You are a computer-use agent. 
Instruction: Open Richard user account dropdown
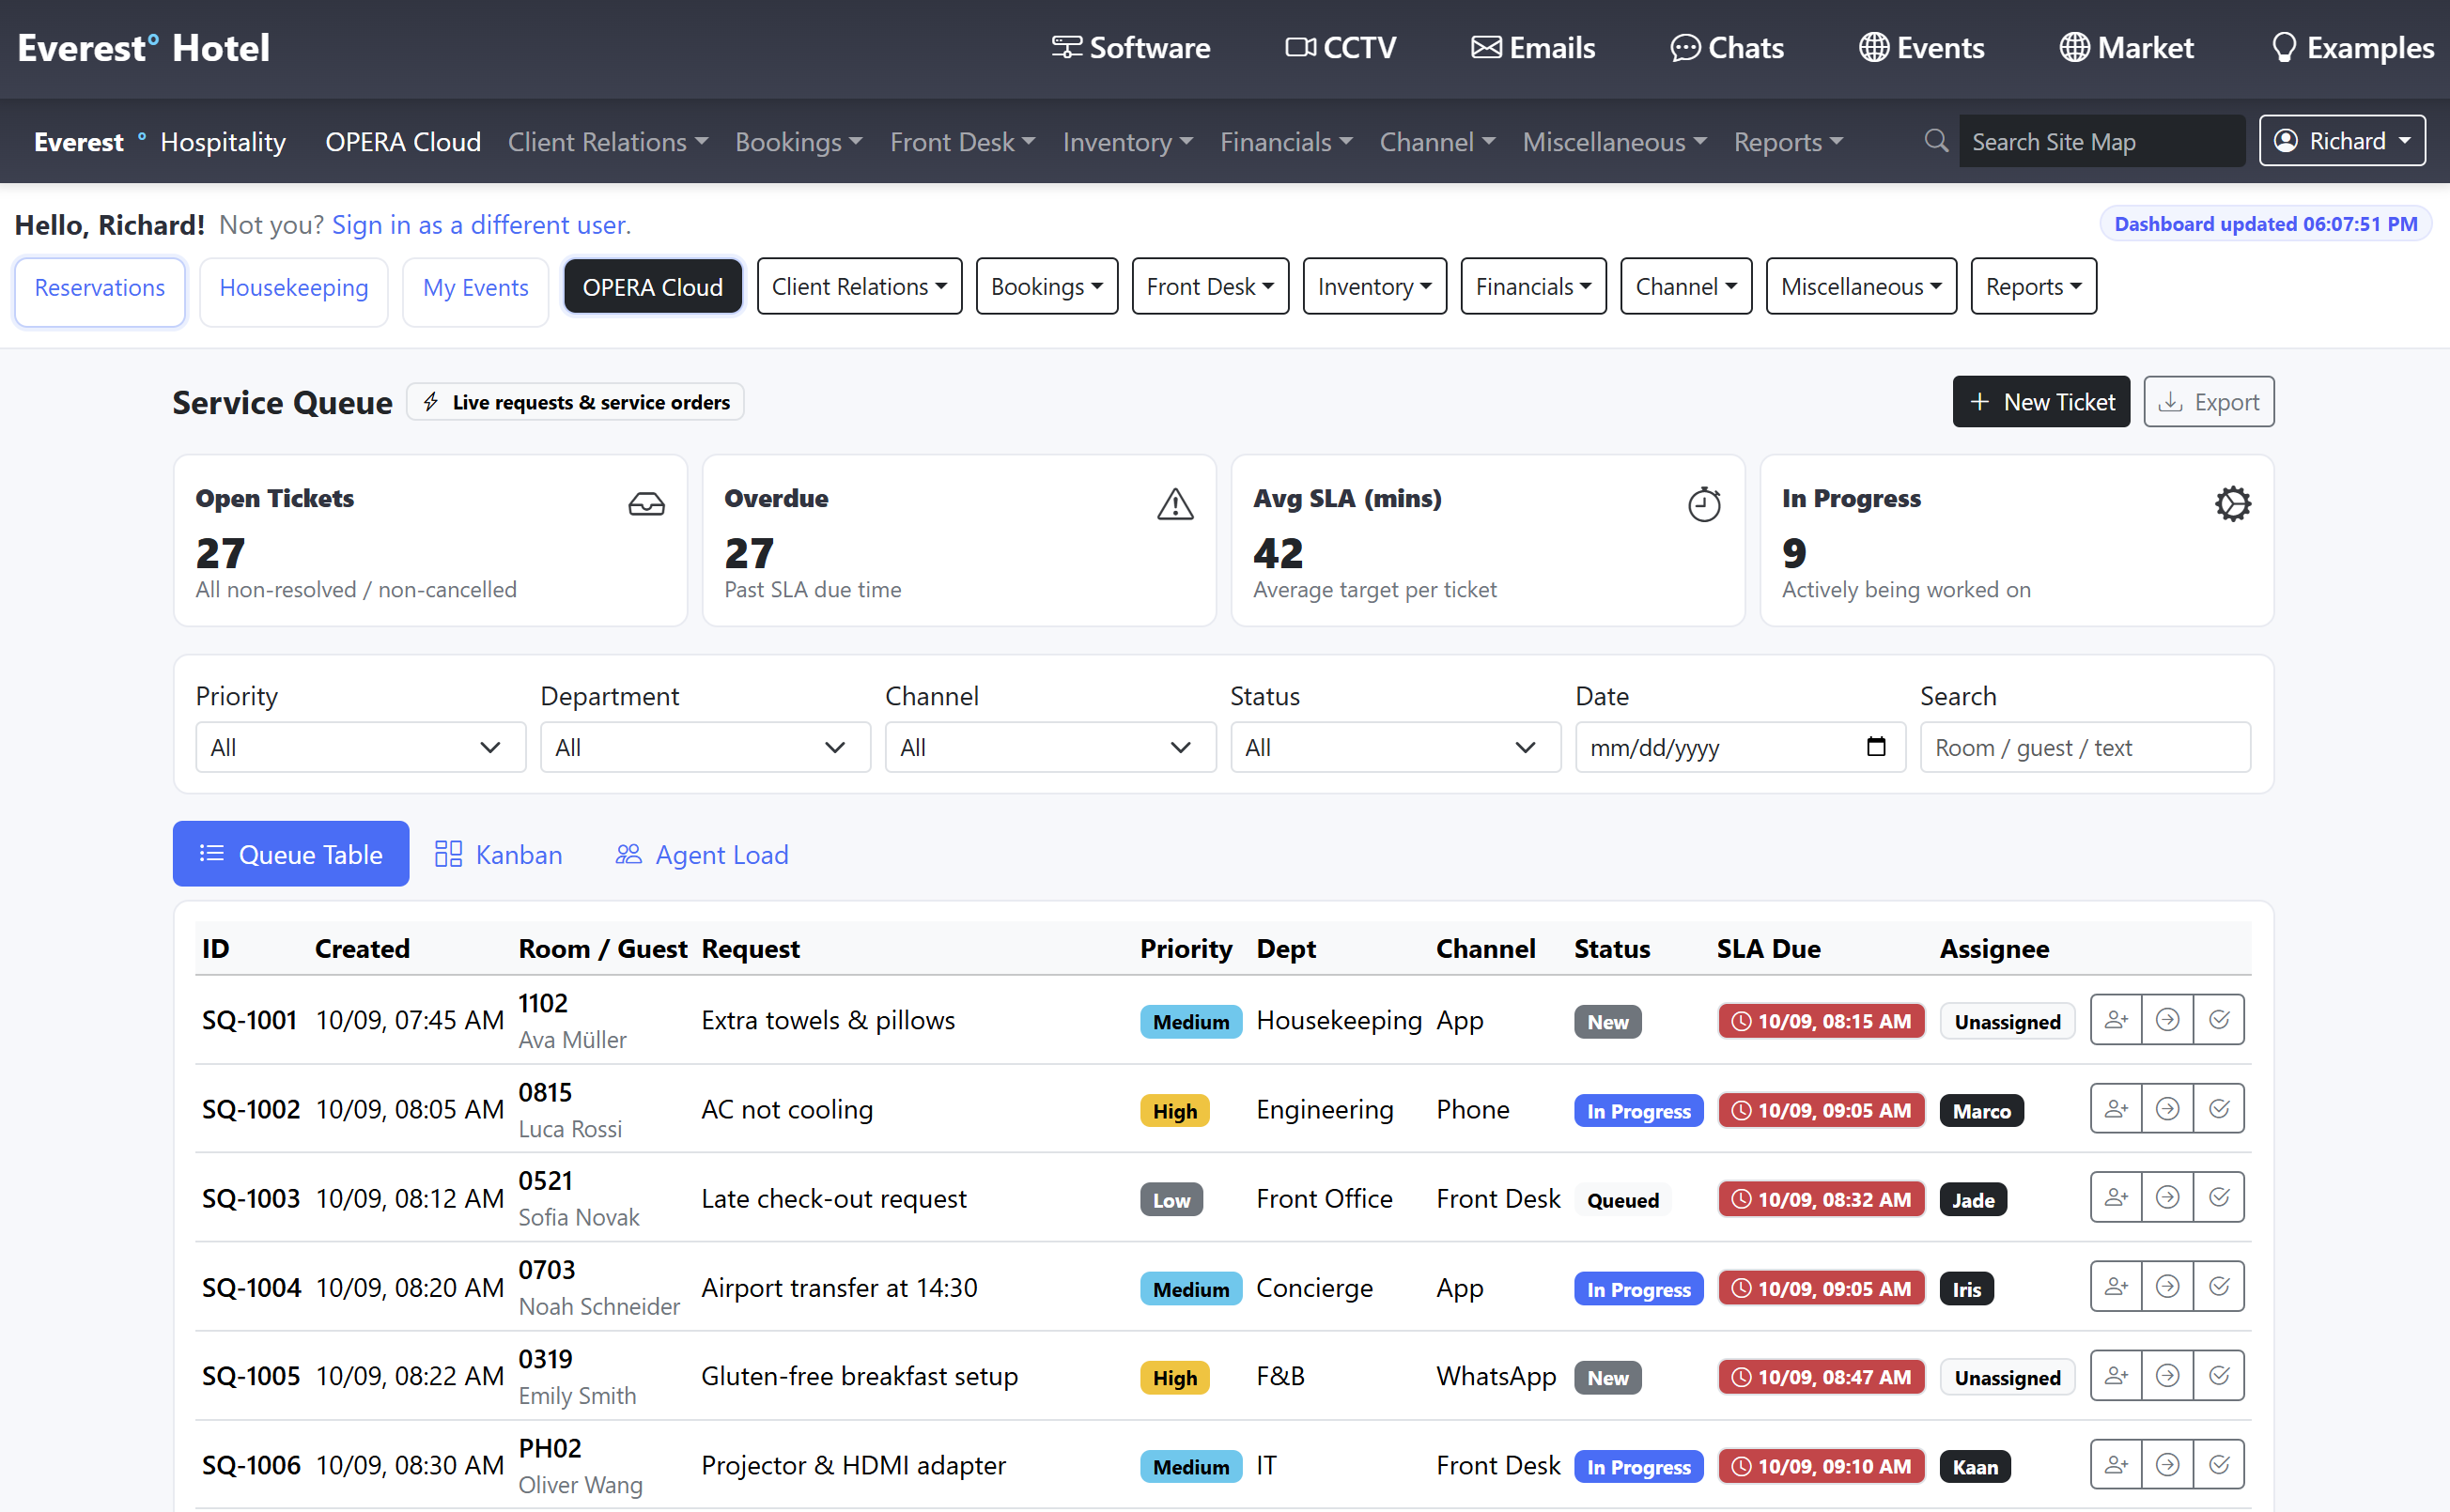click(x=2341, y=141)
